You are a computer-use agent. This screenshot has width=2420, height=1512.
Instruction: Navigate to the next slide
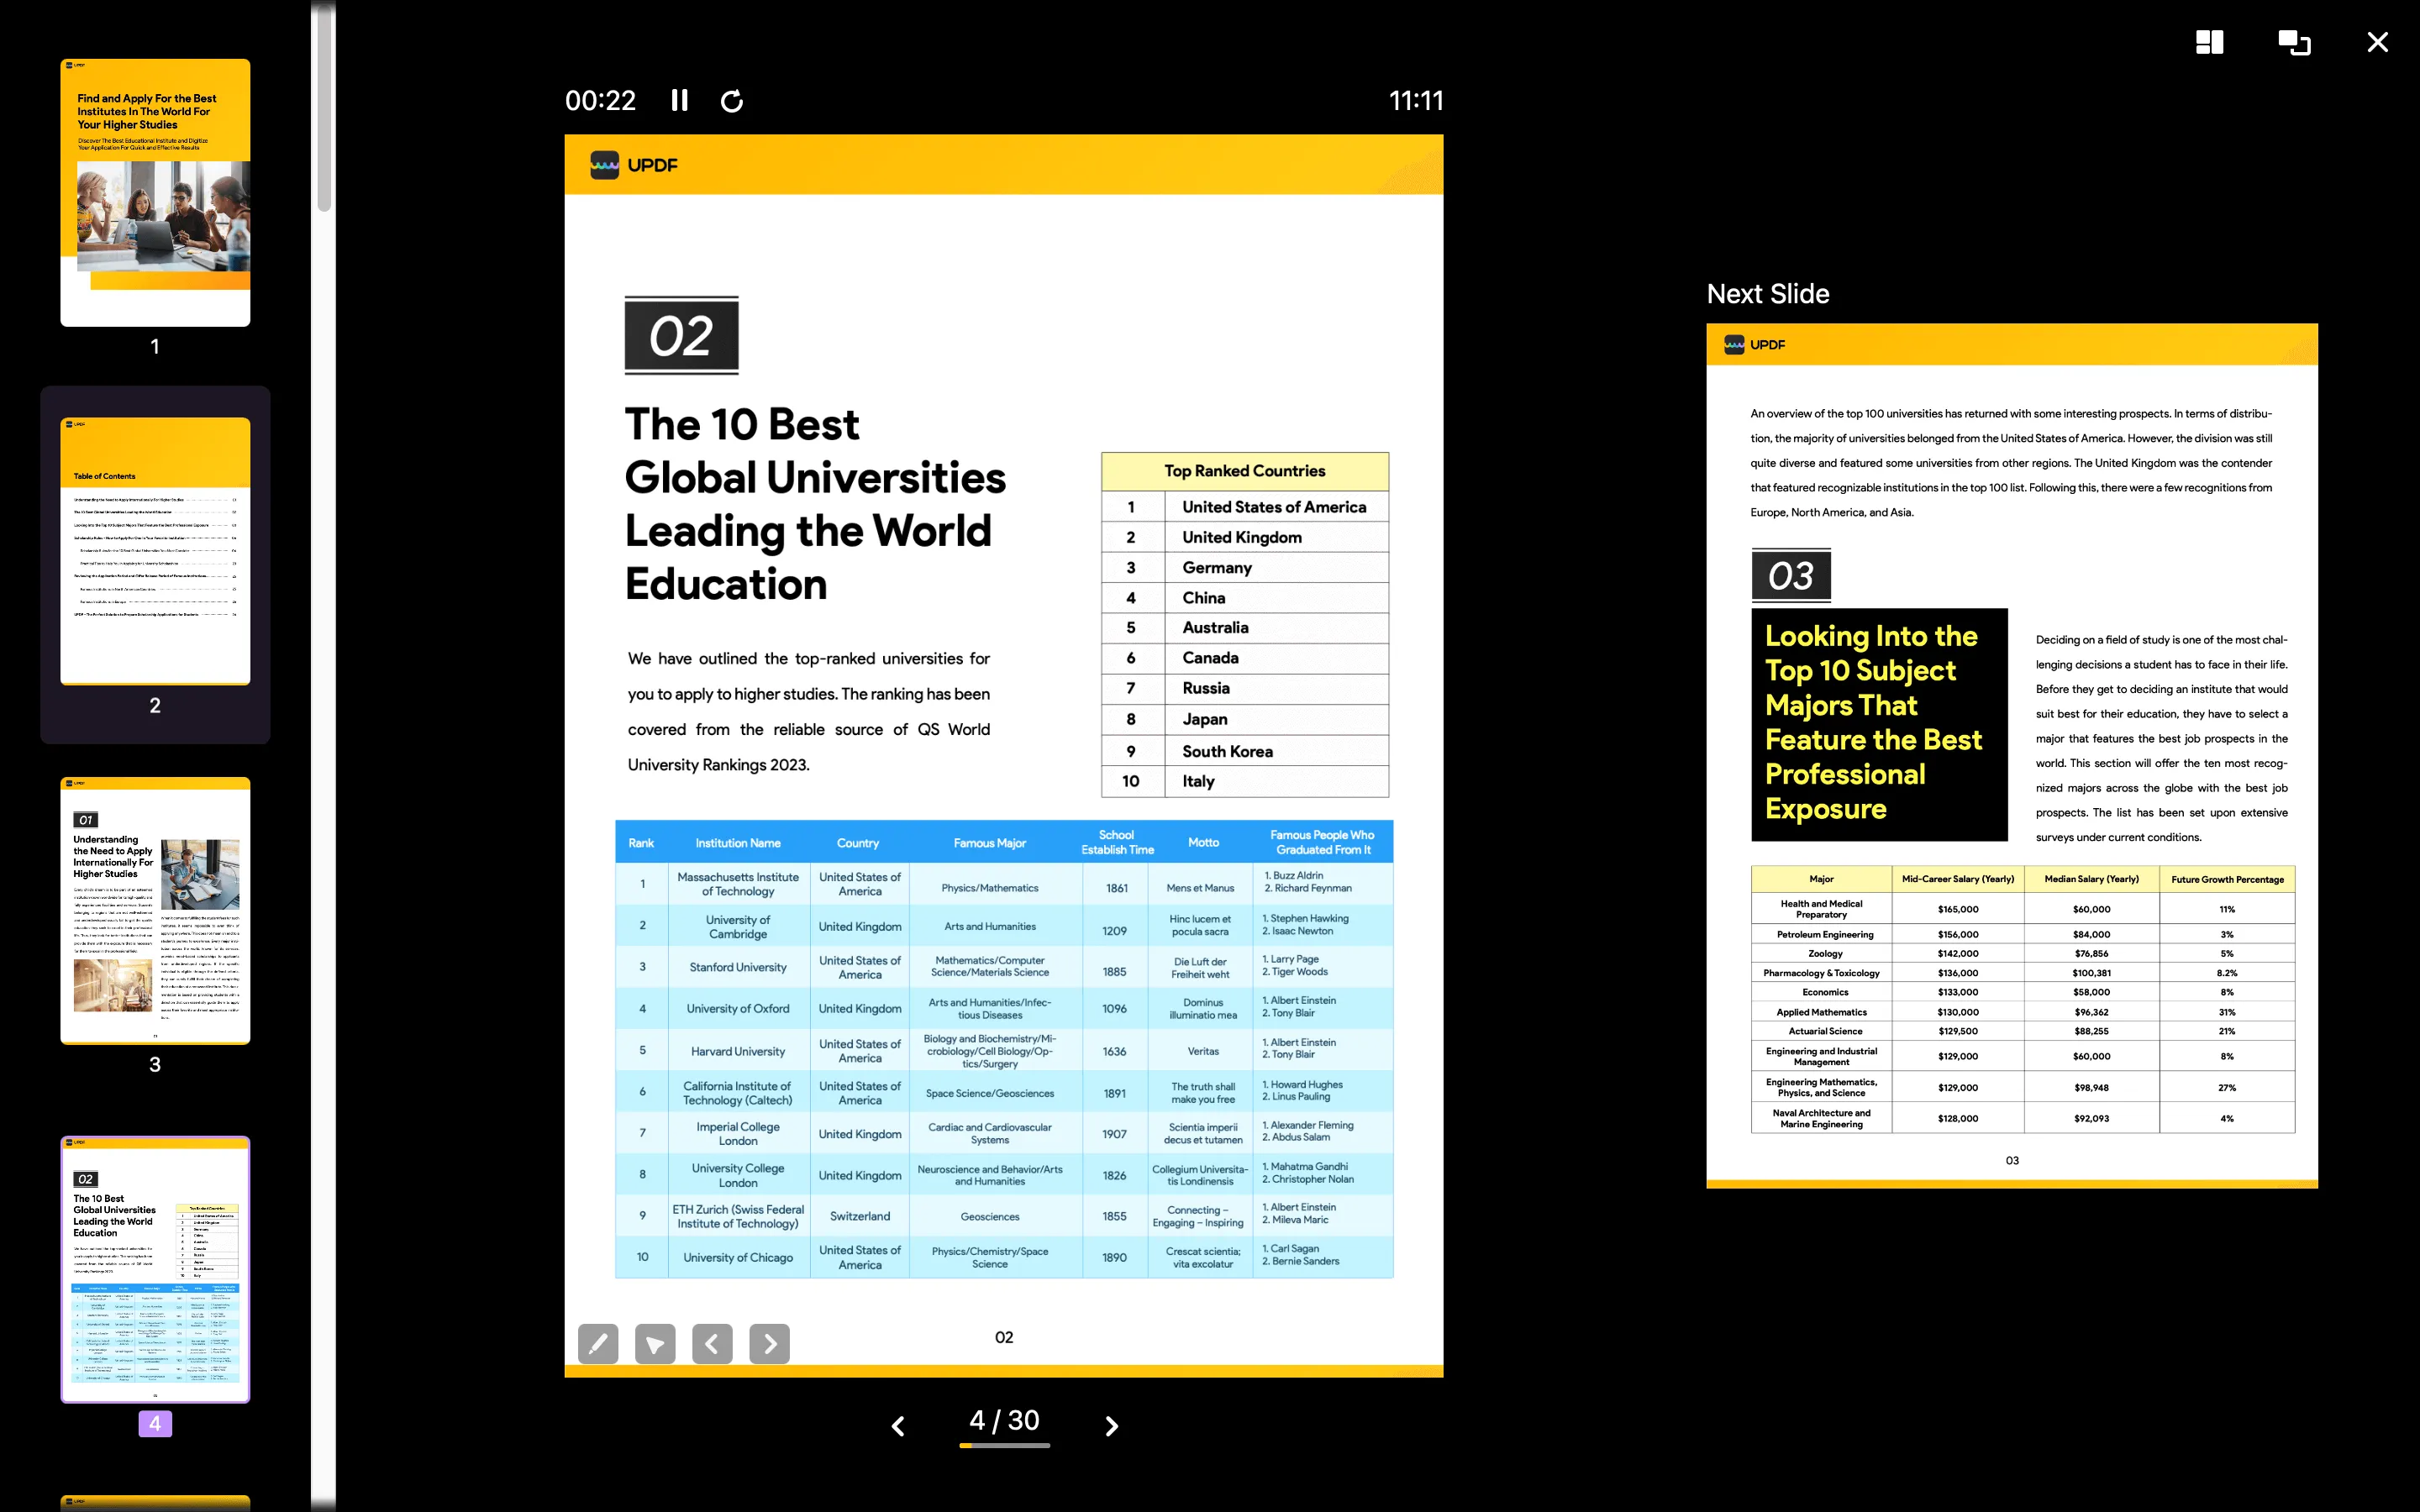tap(1112, 1423)
